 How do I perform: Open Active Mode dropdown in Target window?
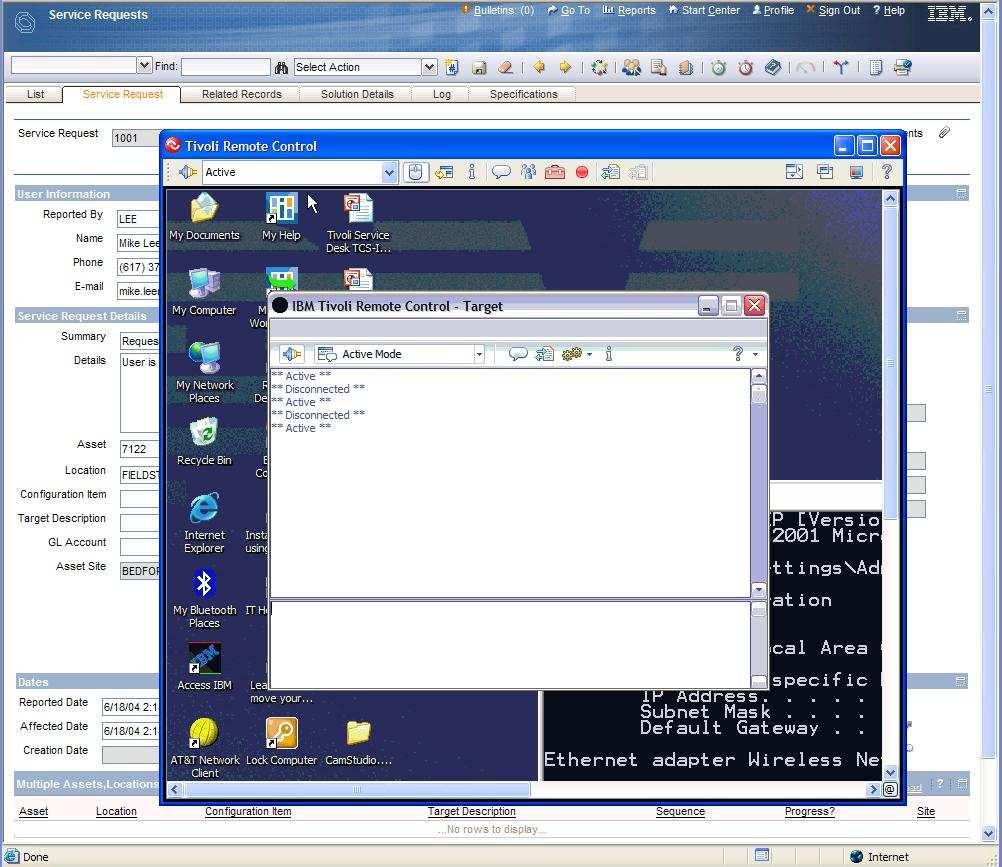coord(479,354)
